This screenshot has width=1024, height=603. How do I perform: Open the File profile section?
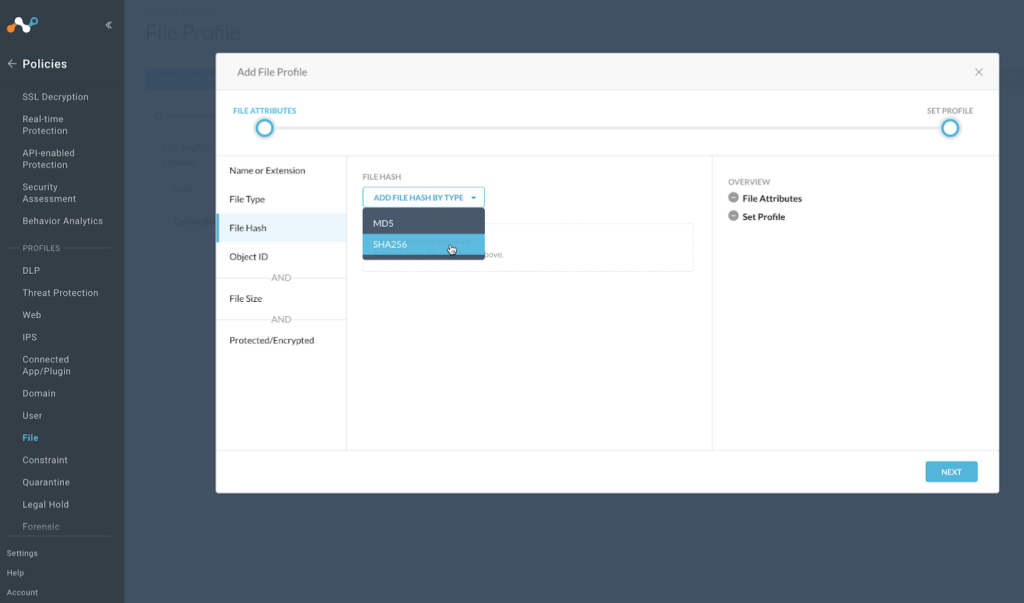point(30,438)
